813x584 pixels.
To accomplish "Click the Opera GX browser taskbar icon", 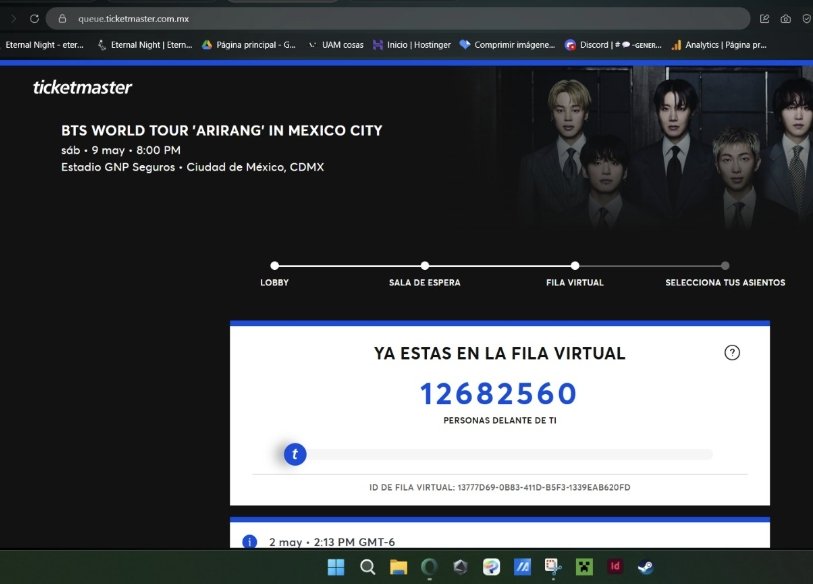I will tap(429, 567).
